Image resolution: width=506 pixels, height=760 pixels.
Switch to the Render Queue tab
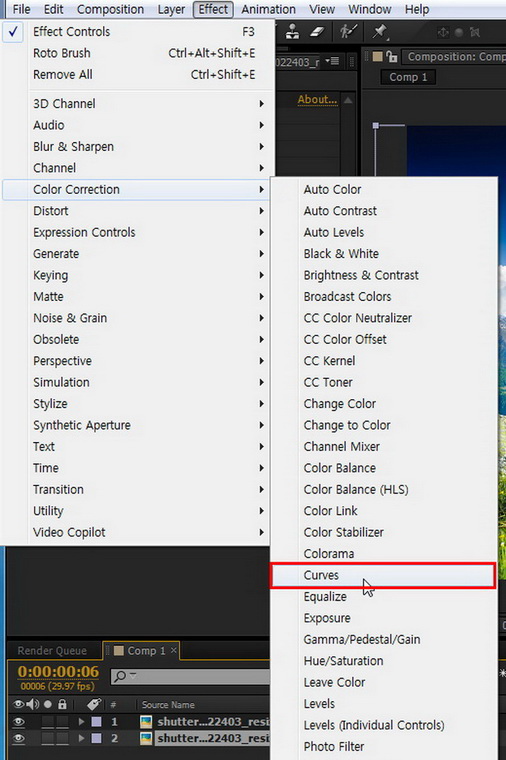52,650
